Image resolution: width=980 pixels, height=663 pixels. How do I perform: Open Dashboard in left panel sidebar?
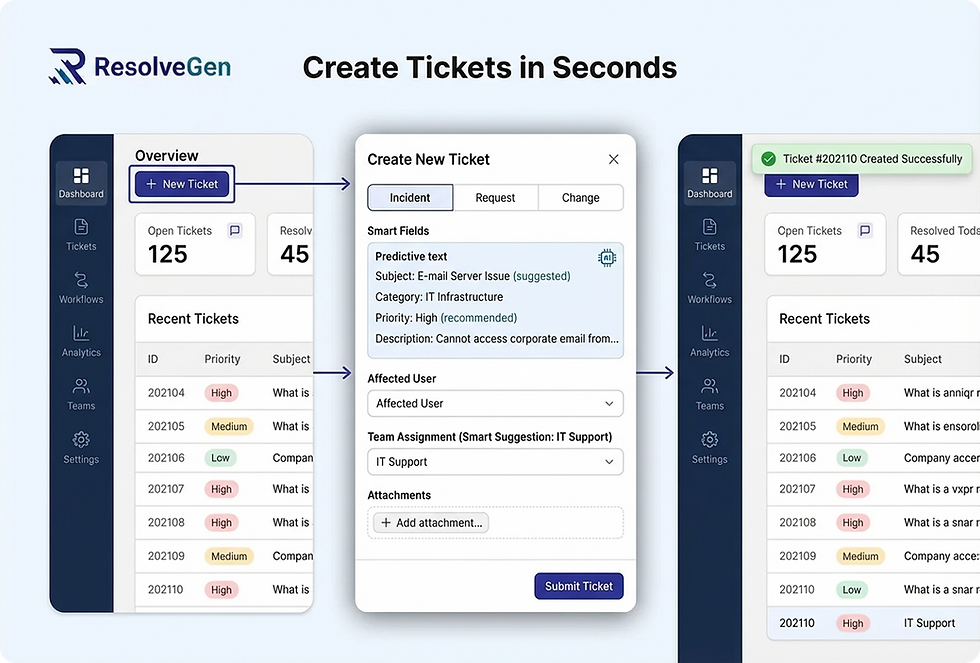(81, 182)
